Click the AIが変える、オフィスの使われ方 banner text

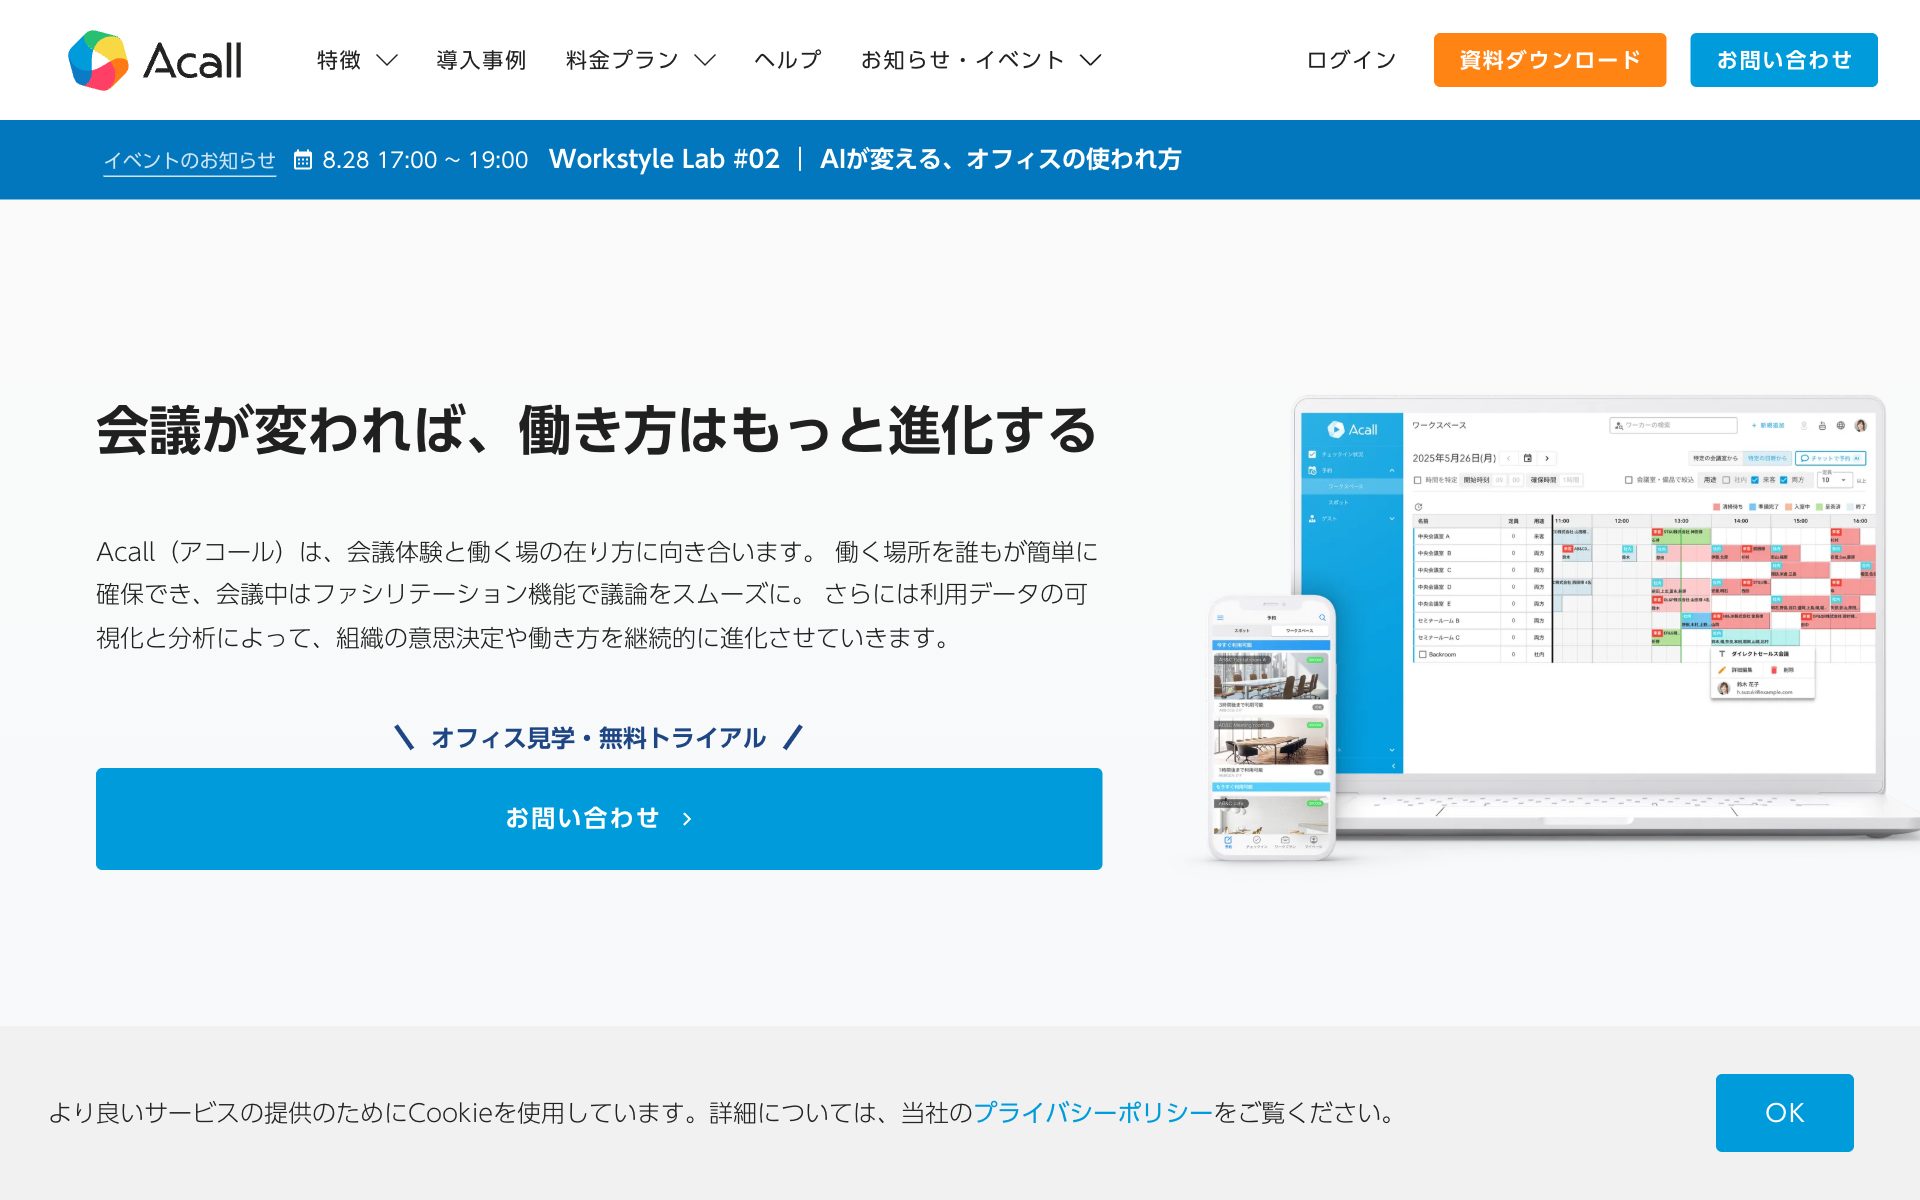point(1000,159)
